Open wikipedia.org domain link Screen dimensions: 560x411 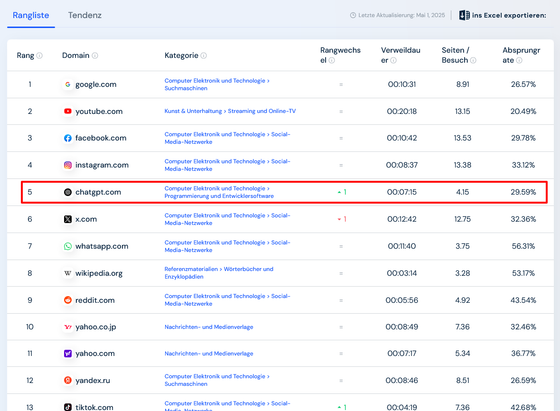[99, 273]
